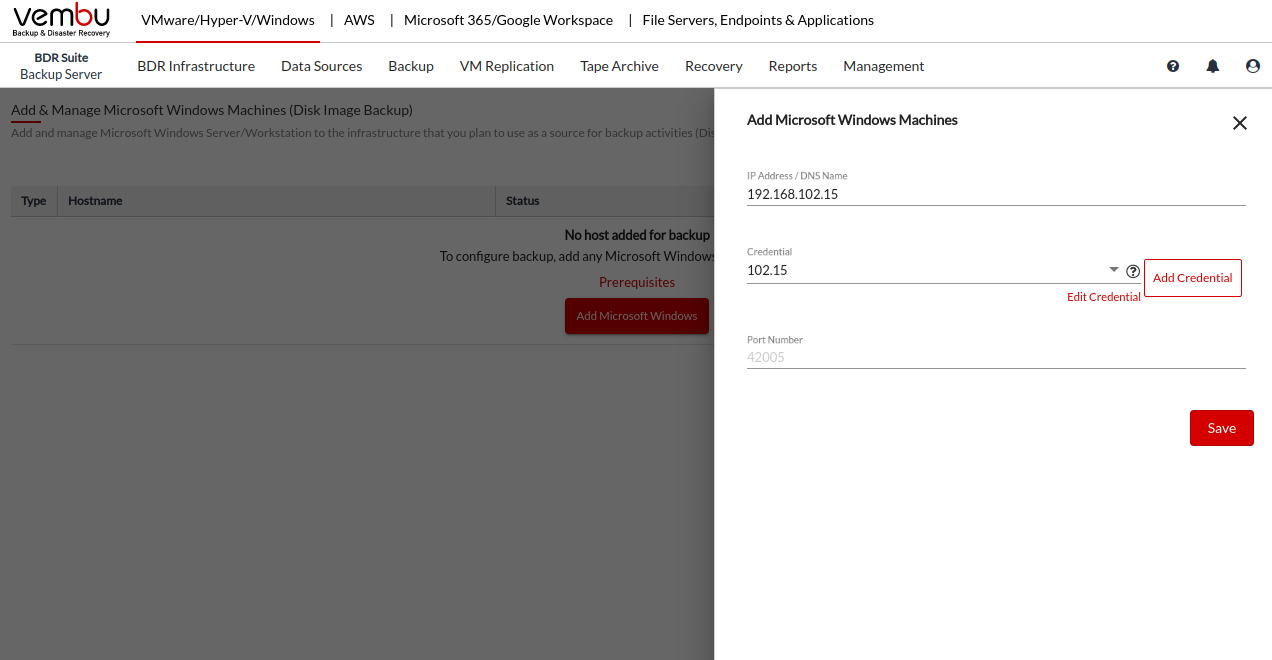The image size is (1272, 660).
Task: Click the Save button
Action: click(x=1221, y=428)
